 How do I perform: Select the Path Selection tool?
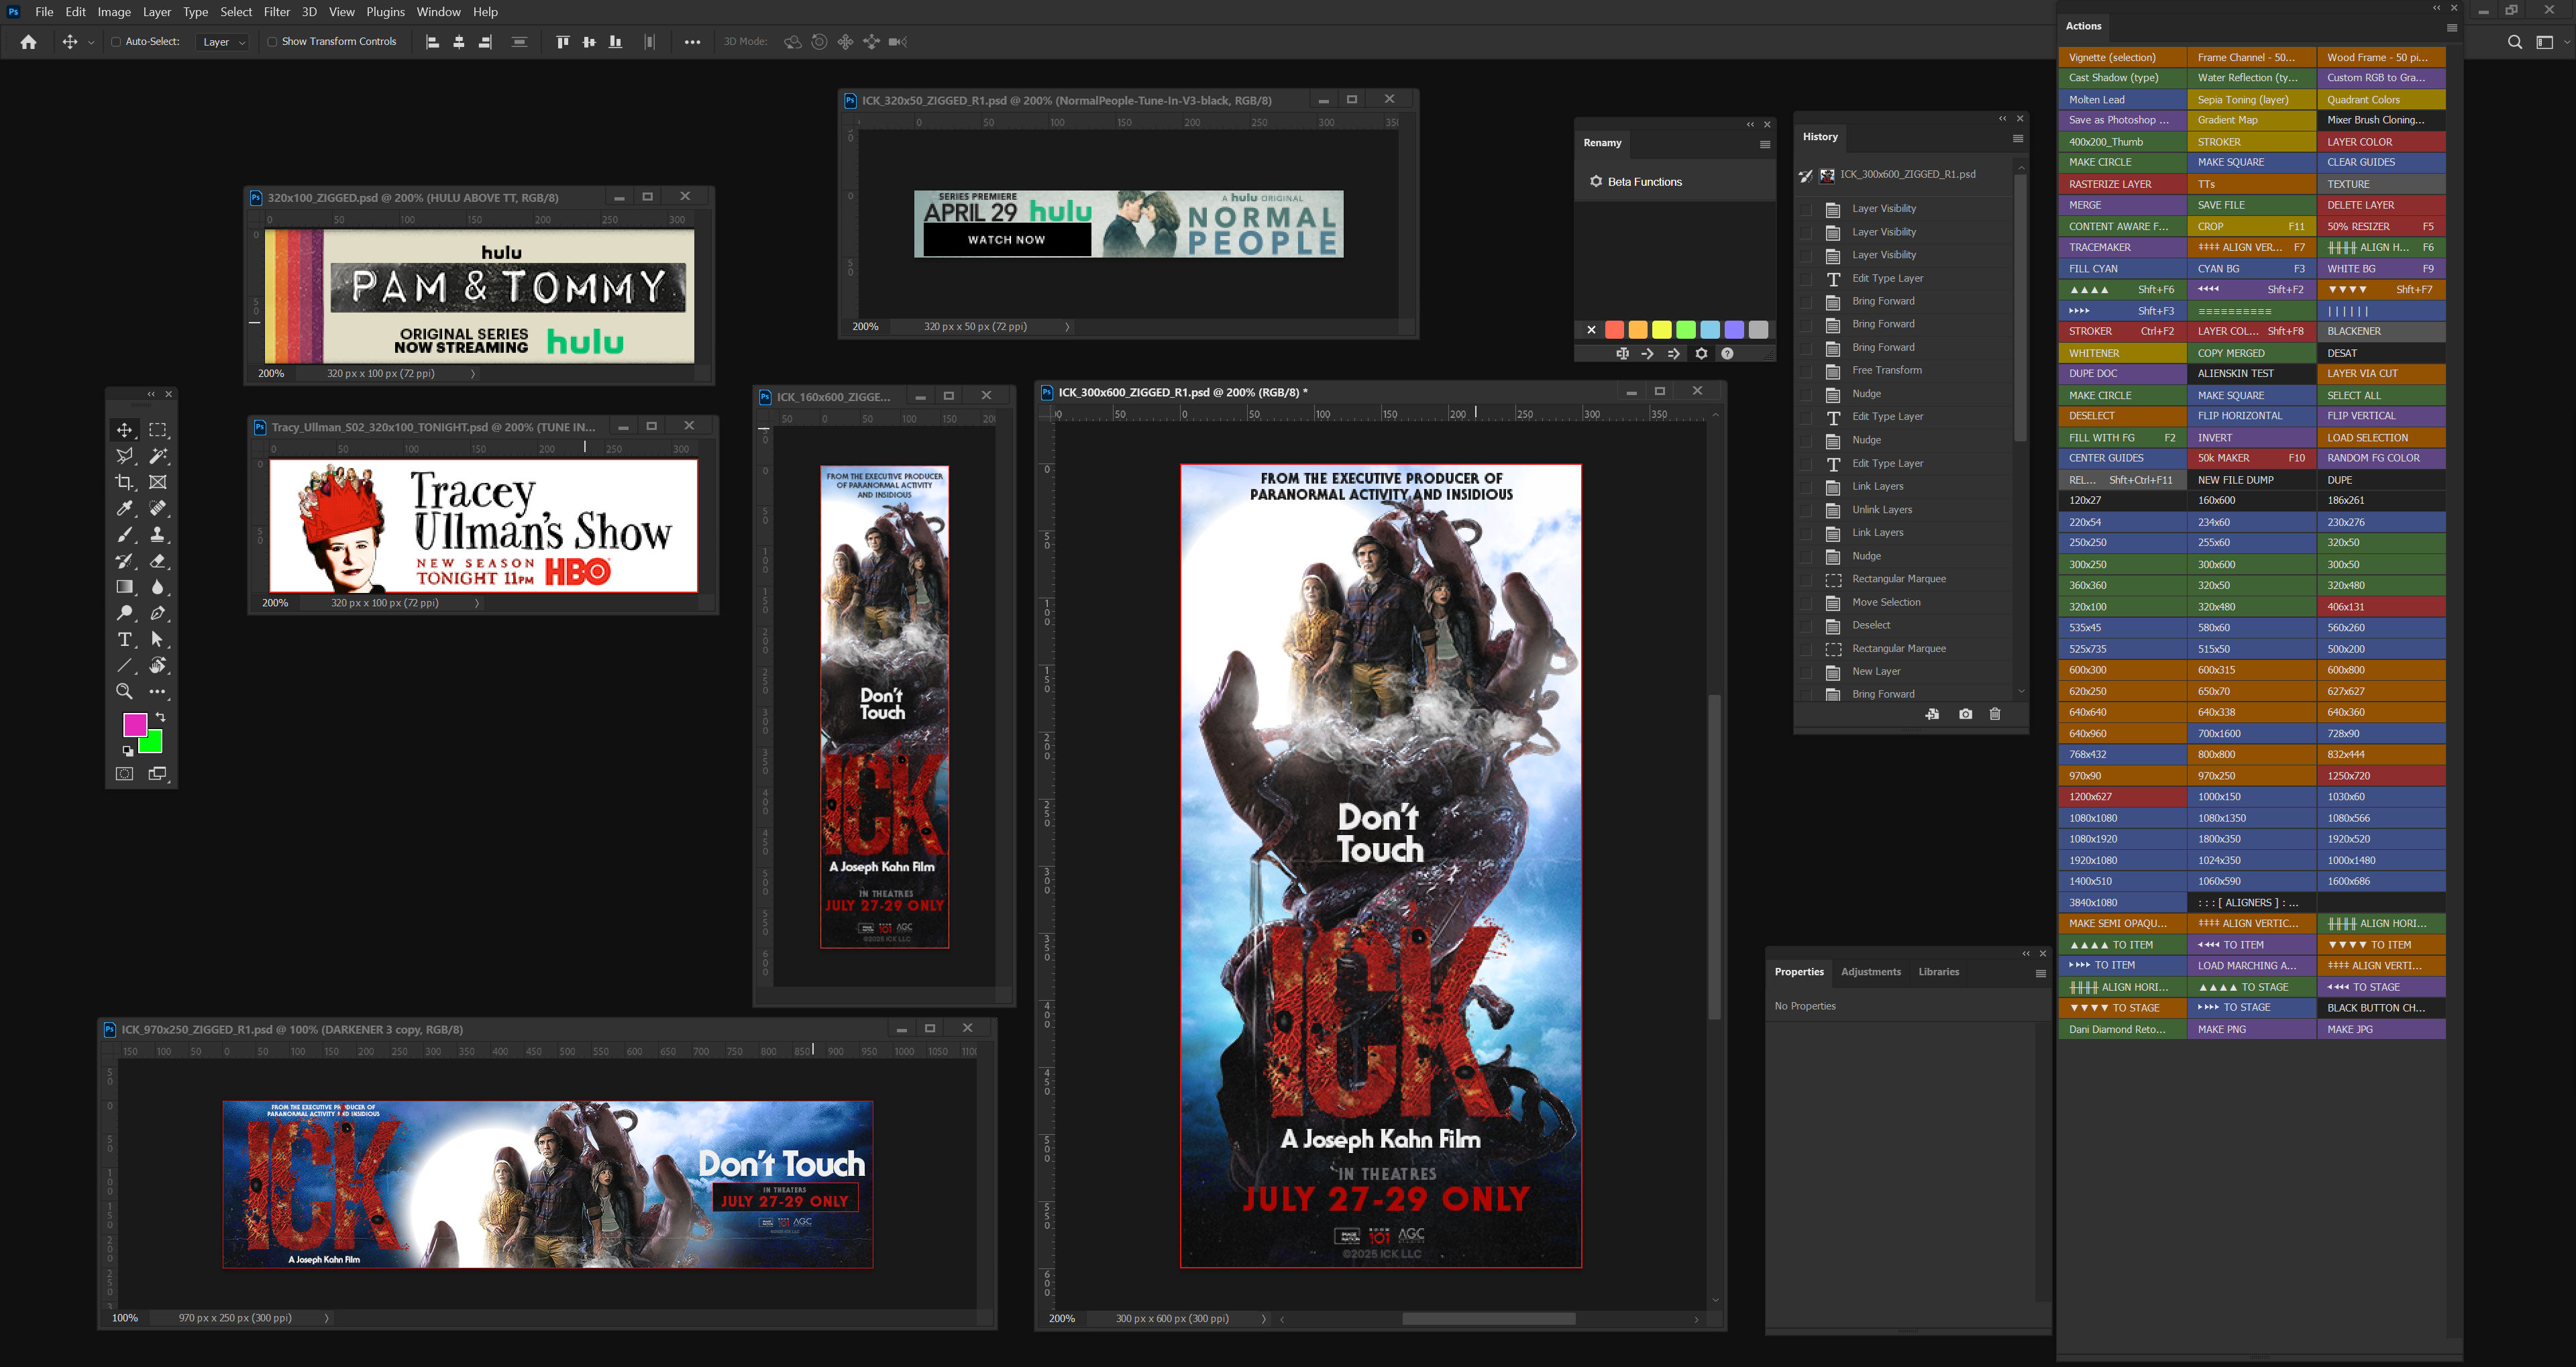click(158, 639)
